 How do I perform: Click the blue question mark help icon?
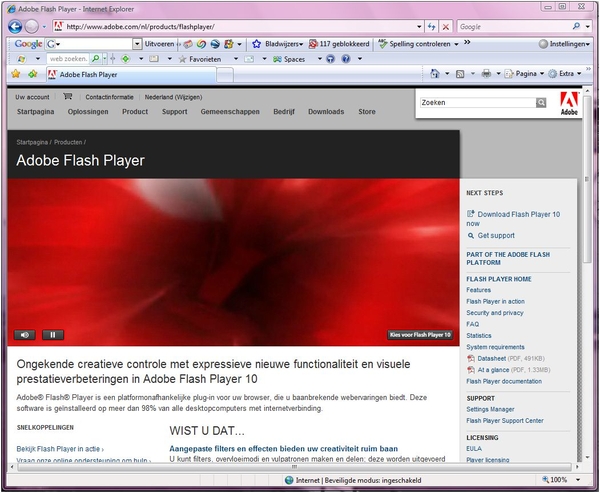pos(346,59)
